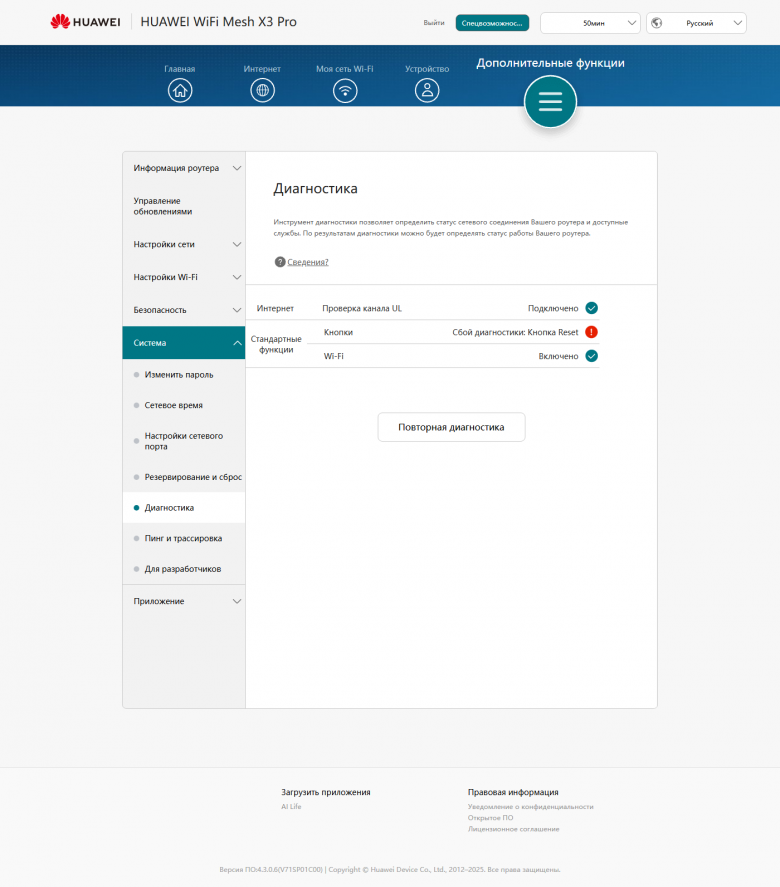Click the Диагностика page heading
780x887 pixels.
316,188
